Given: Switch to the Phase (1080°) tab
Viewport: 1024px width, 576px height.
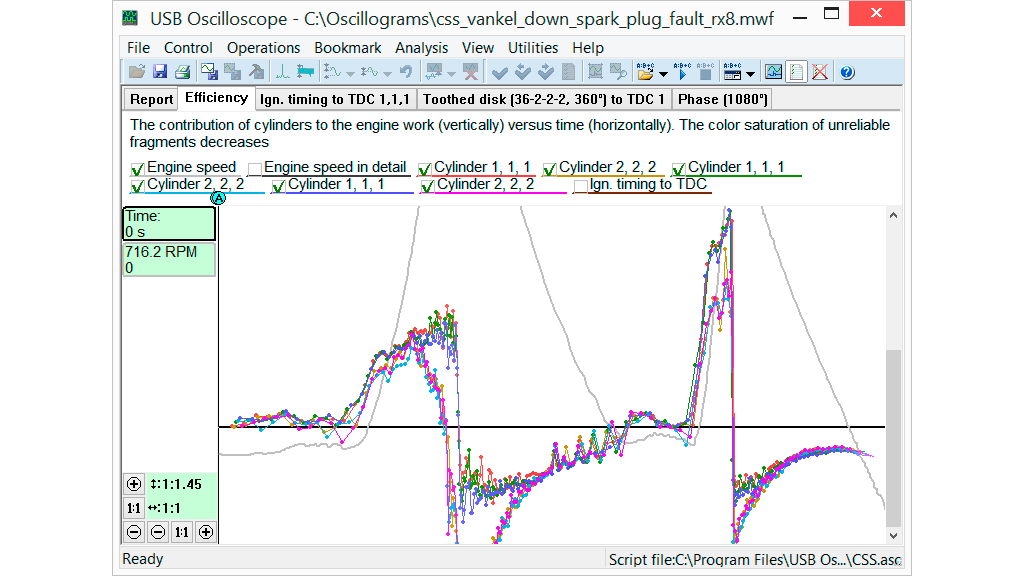Looking at the screenshot, I should (x=722, y=99).
